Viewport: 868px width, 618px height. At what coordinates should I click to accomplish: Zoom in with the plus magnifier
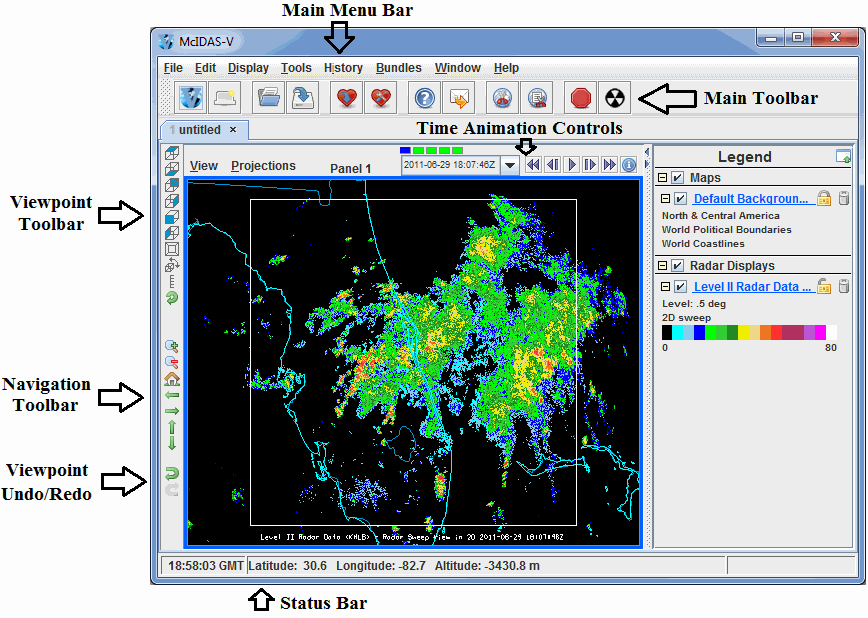(x=172, y=347)
